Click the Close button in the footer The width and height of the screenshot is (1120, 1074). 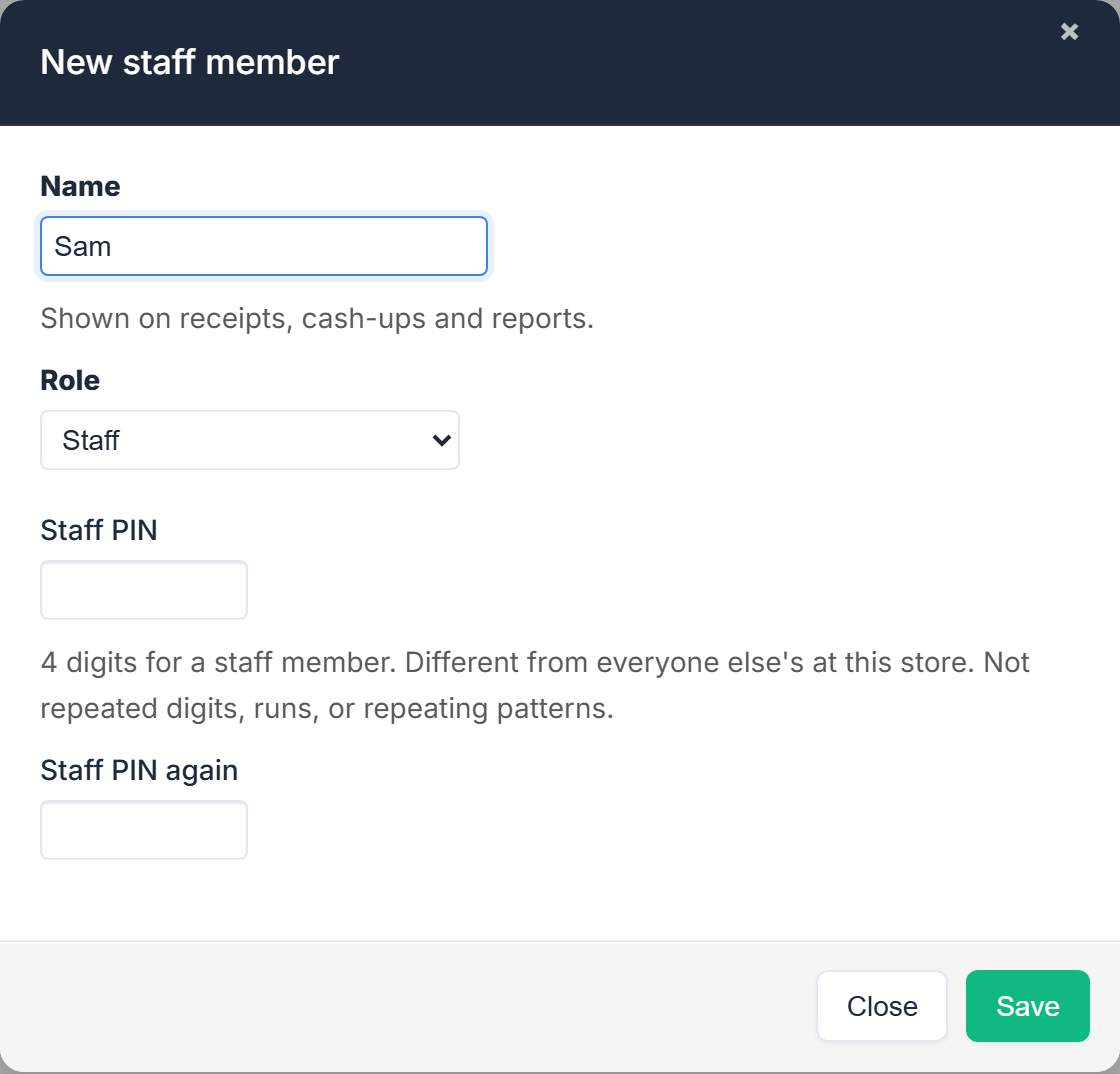click(881, 1005)
